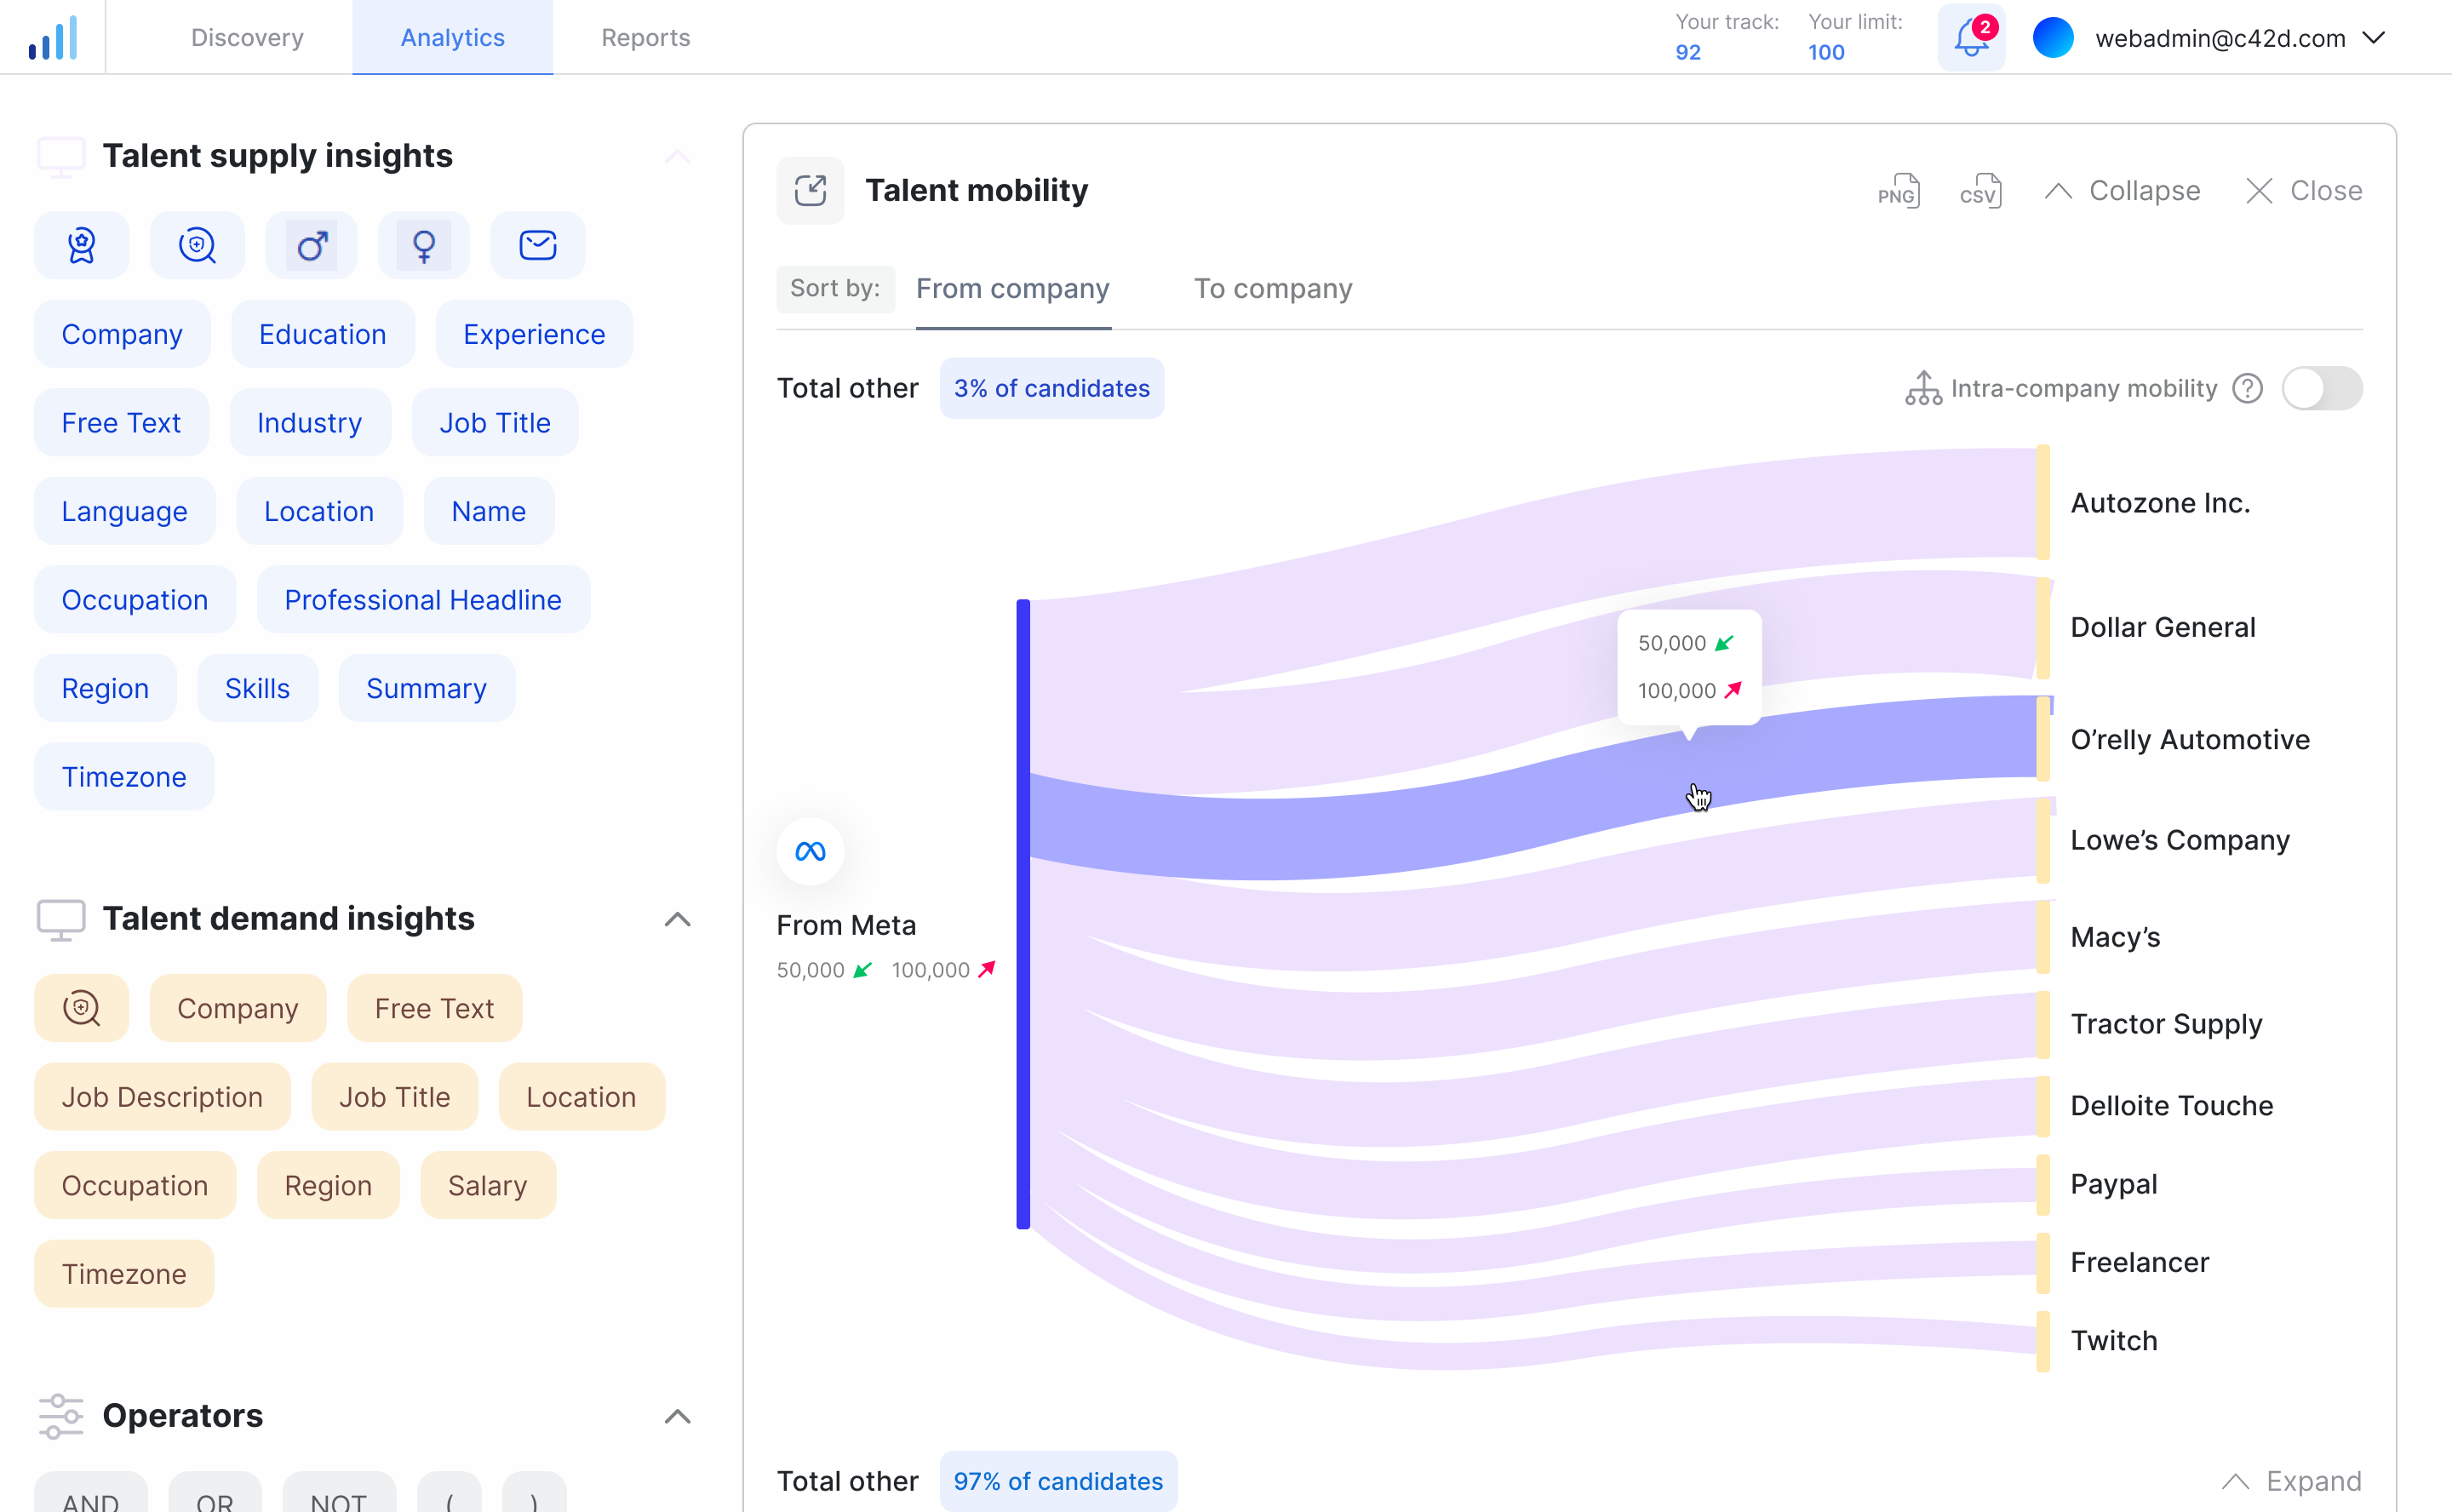The height and width of the screenshot is (1512, 2452).
Task: Select the Name filter chip
Action: pyautogui.click(x=489, y=511)
